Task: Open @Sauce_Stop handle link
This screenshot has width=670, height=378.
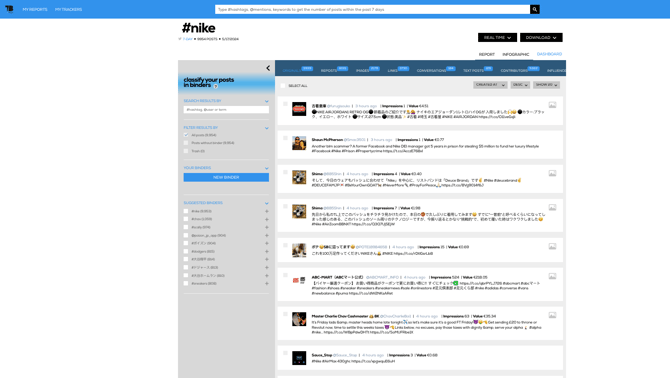Action: (345, 355)
